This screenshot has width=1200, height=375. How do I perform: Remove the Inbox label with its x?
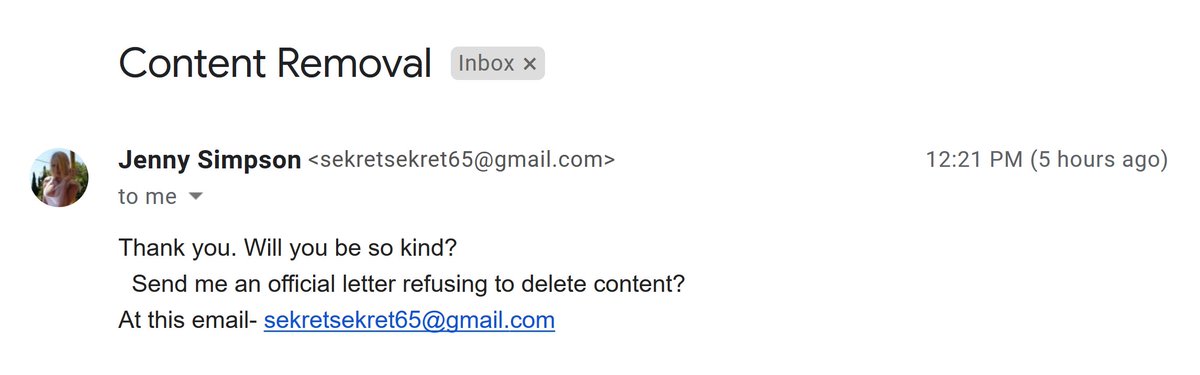click(530, 64)
